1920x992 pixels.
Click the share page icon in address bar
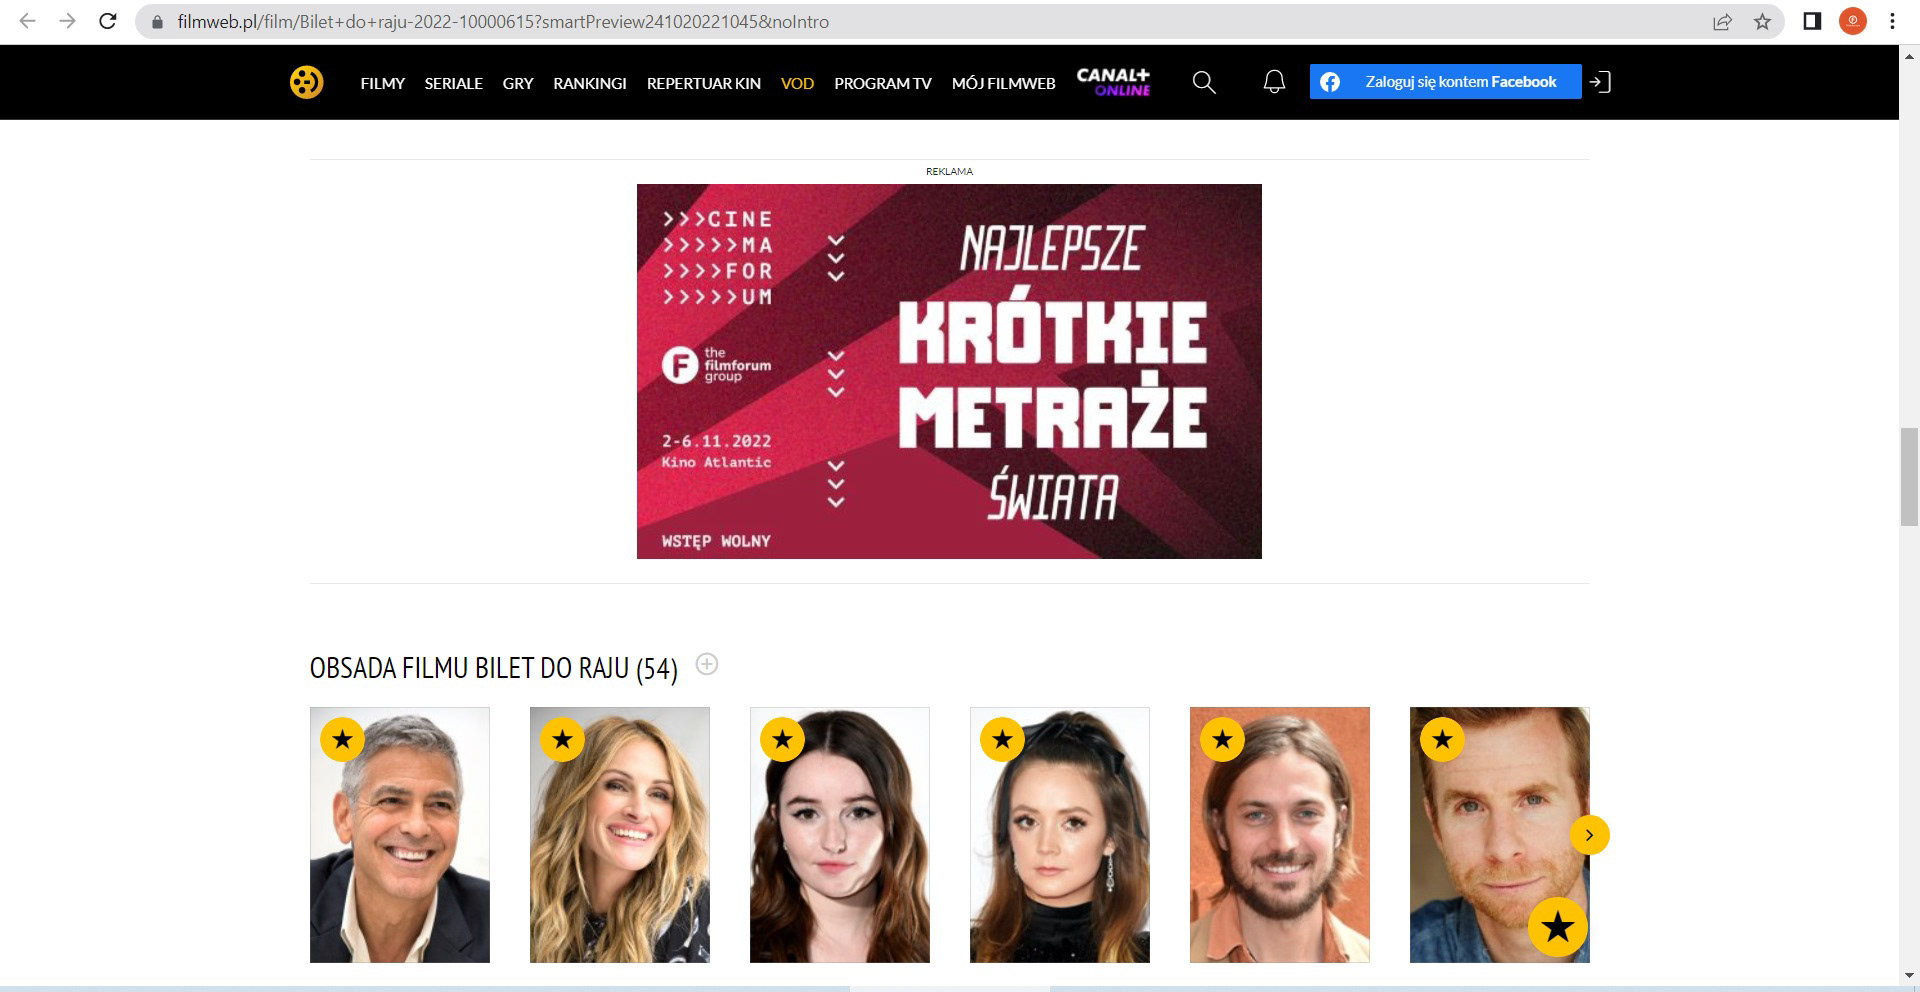click(x=1722, y=21)
